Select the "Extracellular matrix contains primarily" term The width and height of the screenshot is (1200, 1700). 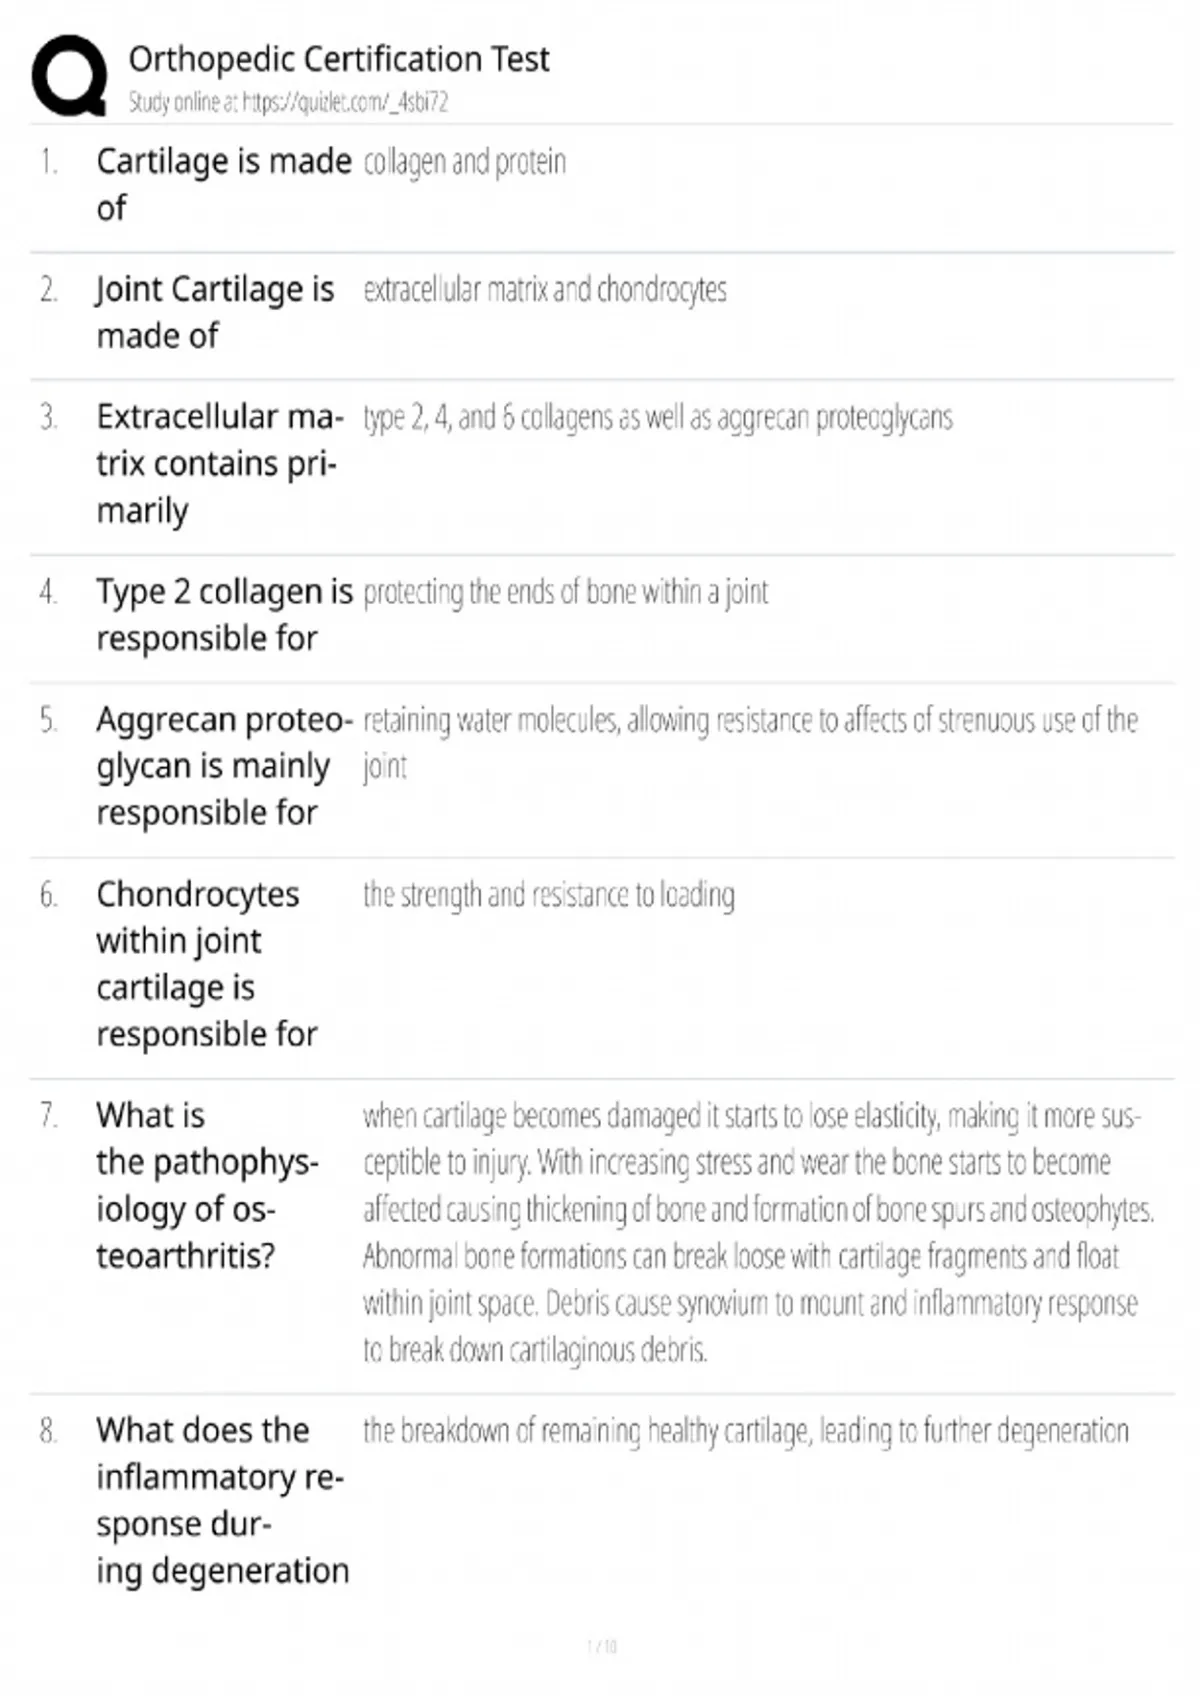click(219, 463)
